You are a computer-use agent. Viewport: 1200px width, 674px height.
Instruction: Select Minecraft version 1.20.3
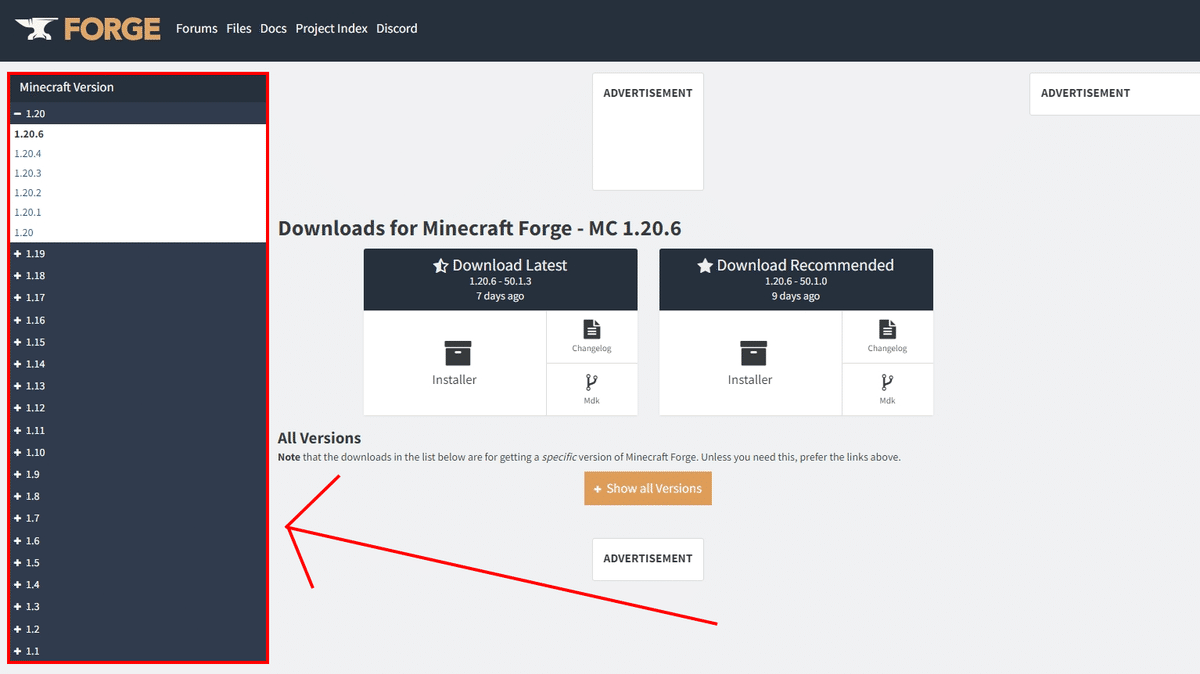click(x=28, y=173)
